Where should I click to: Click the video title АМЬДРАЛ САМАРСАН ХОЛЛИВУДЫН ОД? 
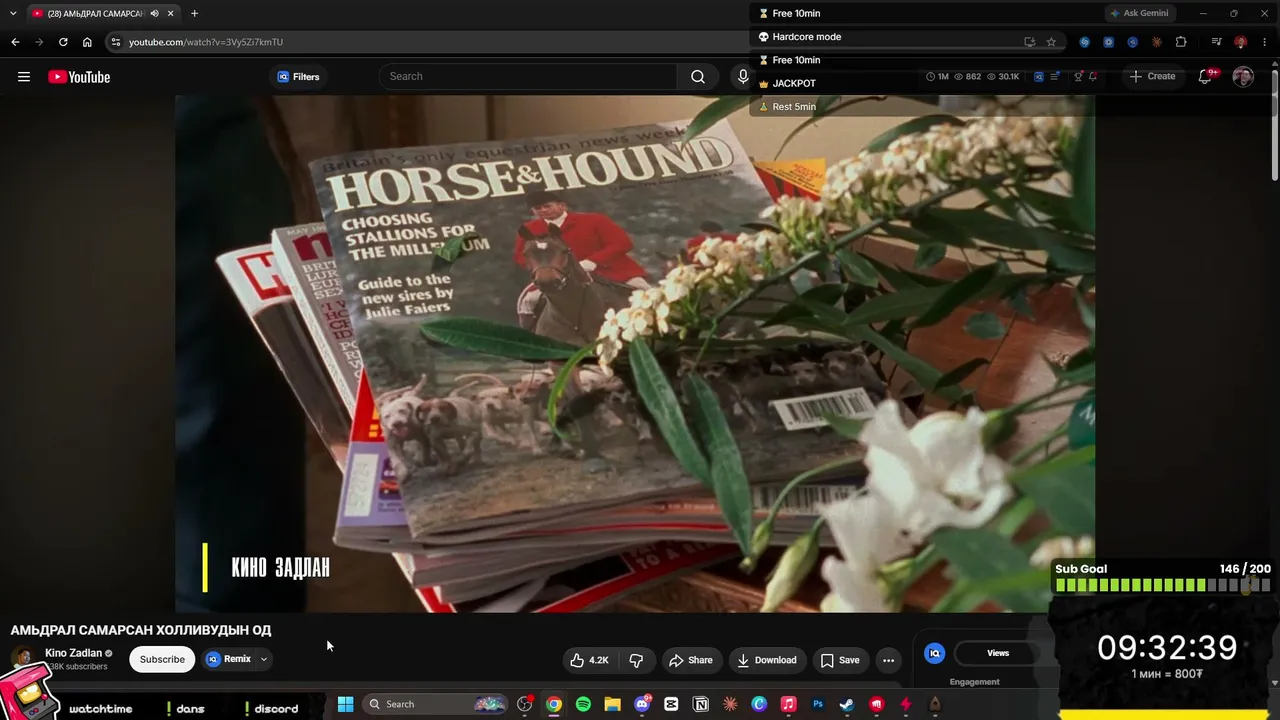[141, 630]
